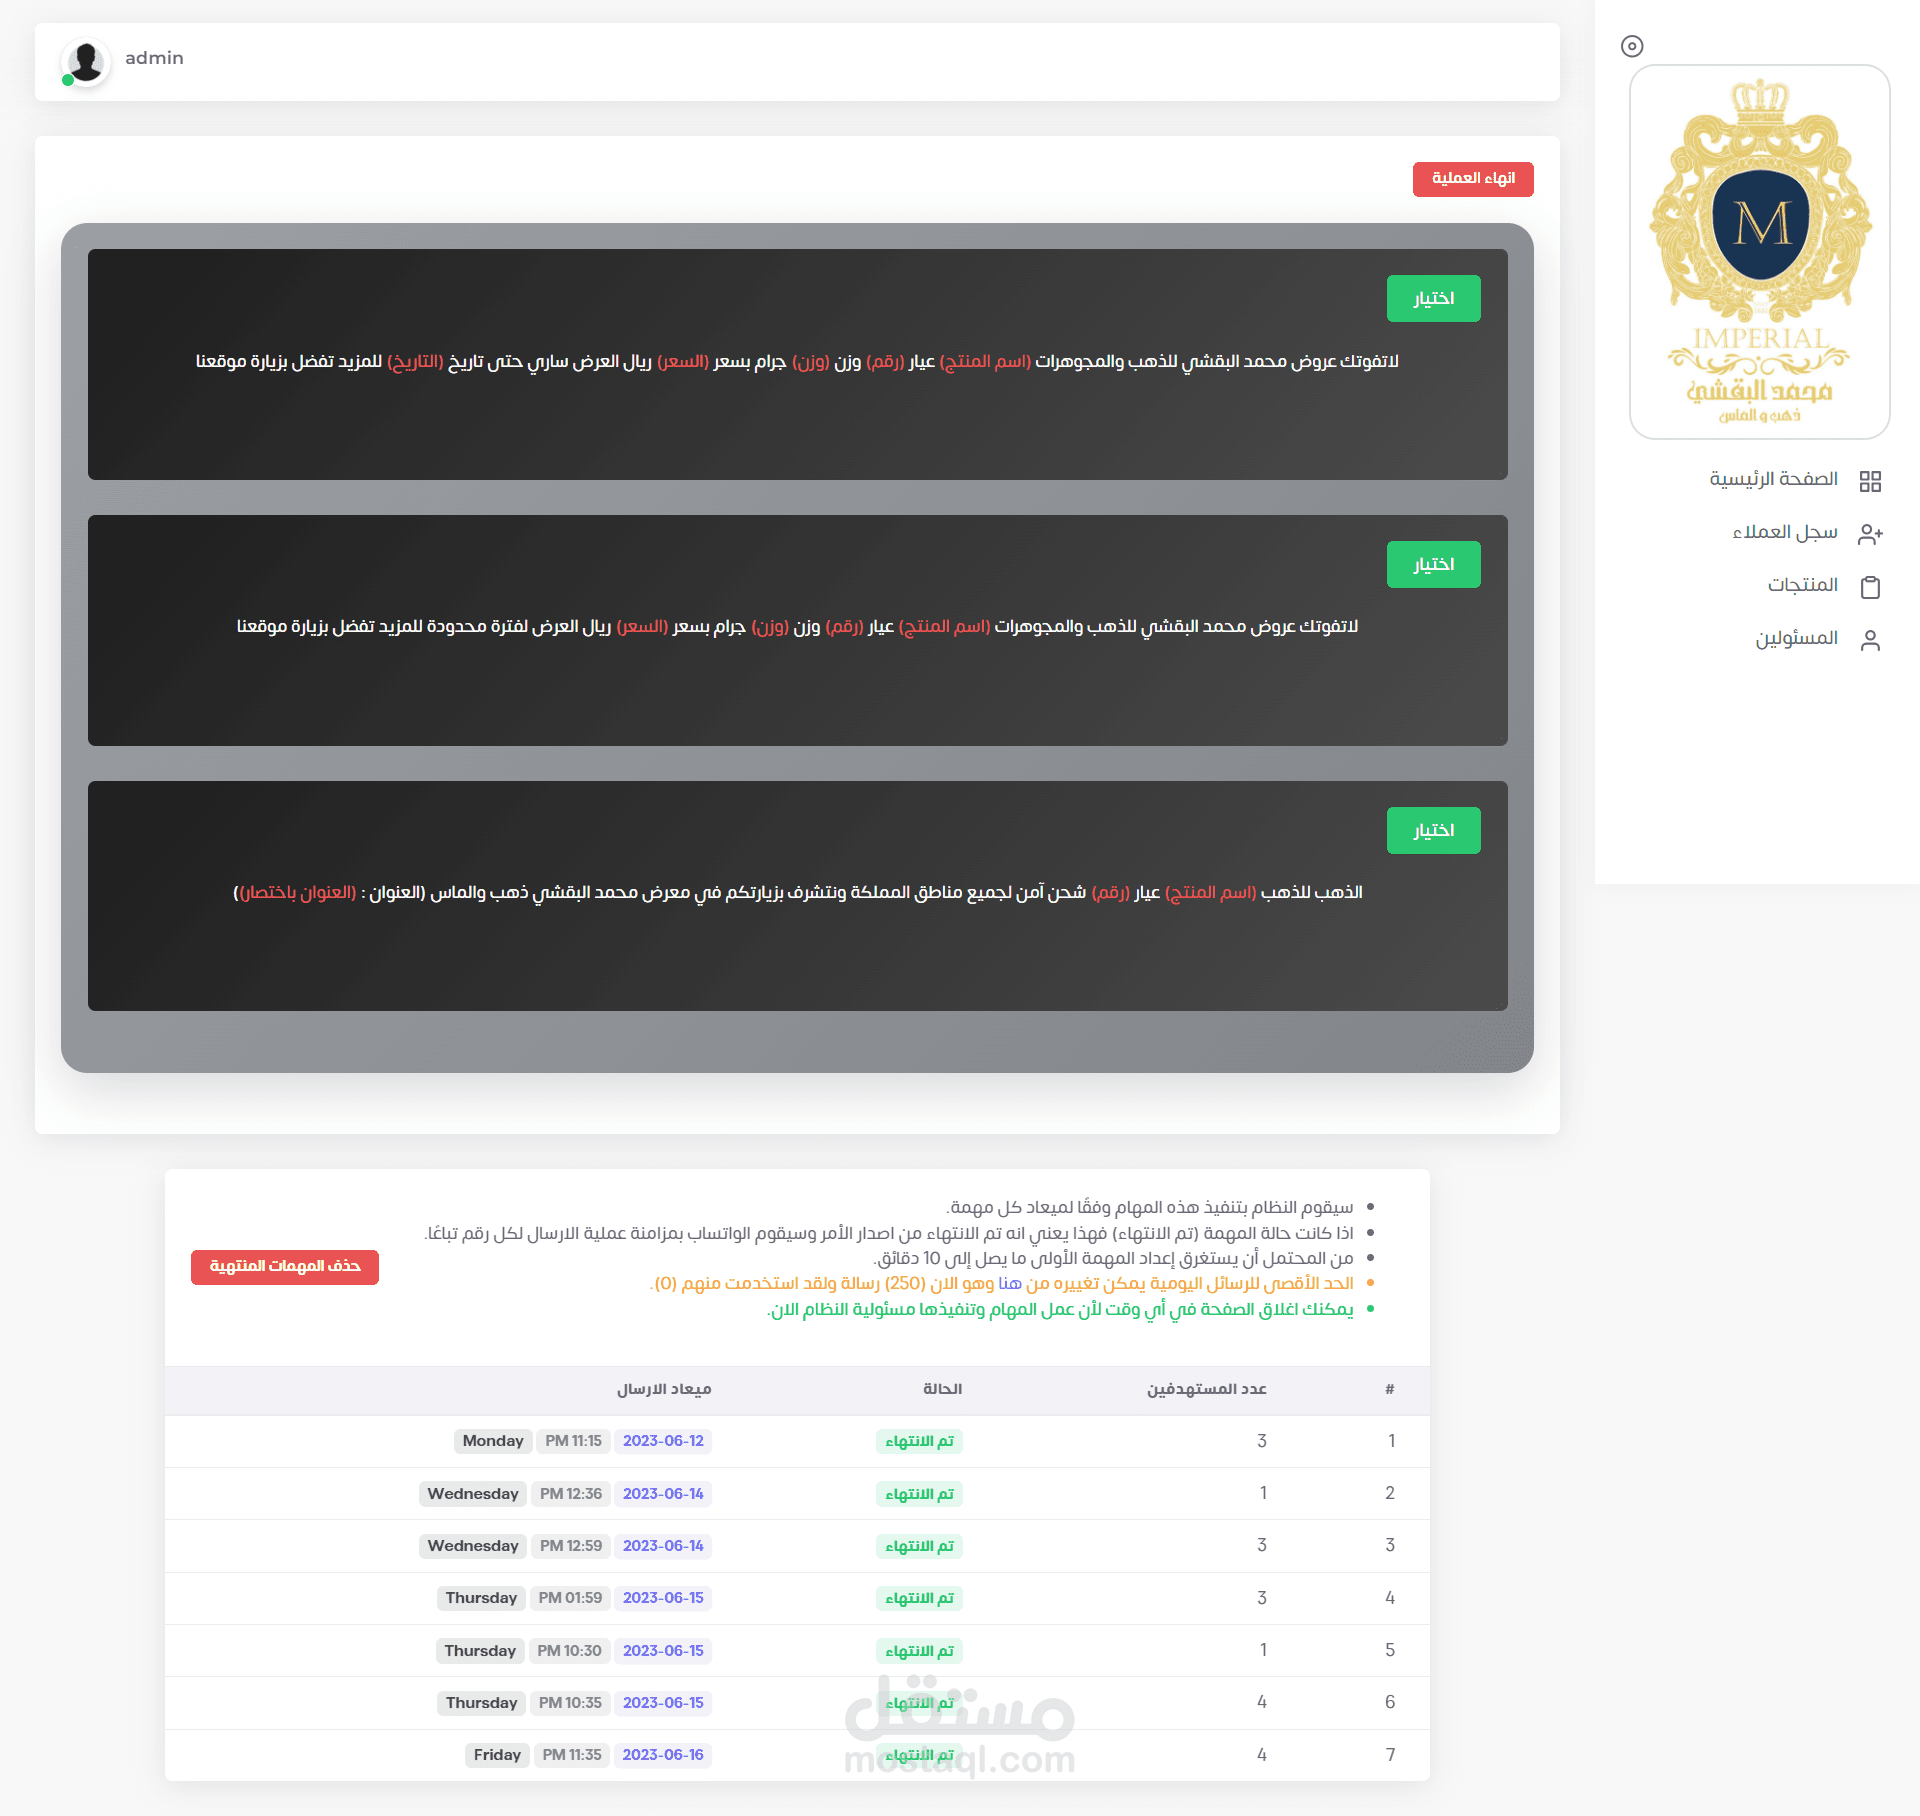
Task: Click the blue هنا link
Action: 1009,1283
